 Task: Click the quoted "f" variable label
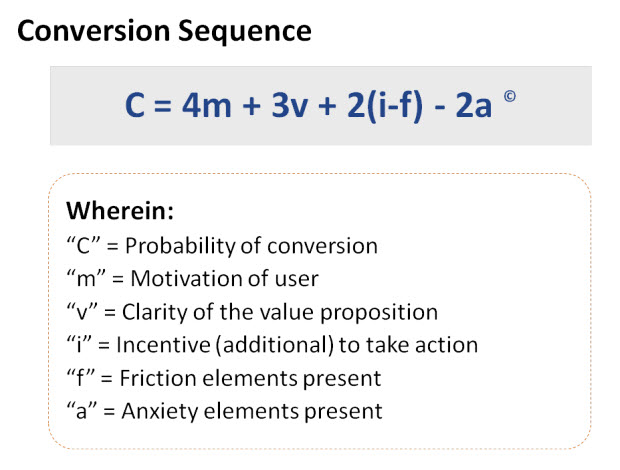click(x=78, y=378)
